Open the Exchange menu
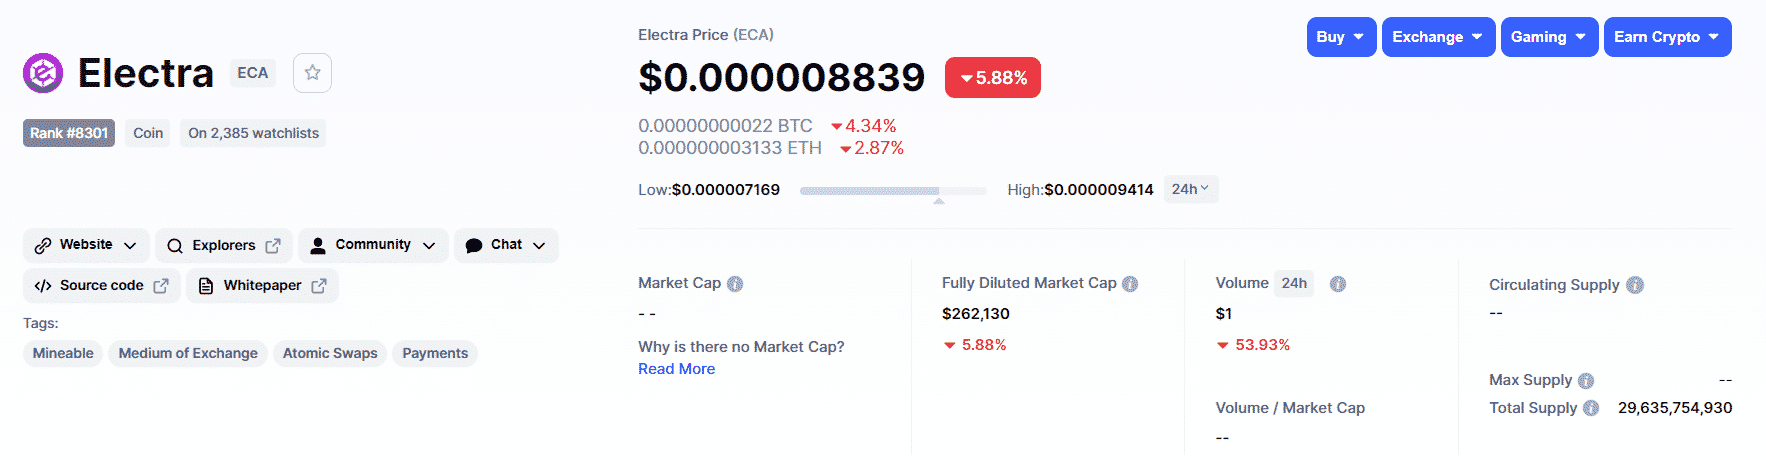1766x460 pixels. pos(1439,37)
